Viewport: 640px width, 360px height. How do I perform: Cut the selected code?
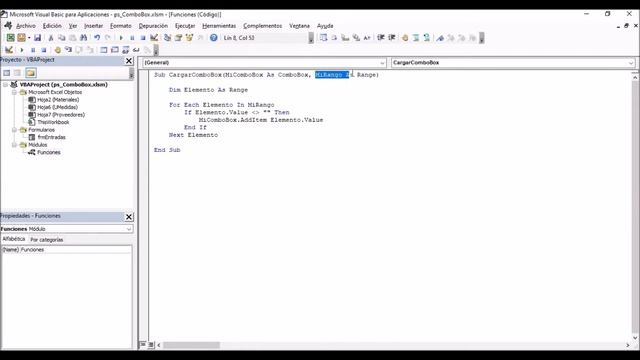click(x=51, y=38)
